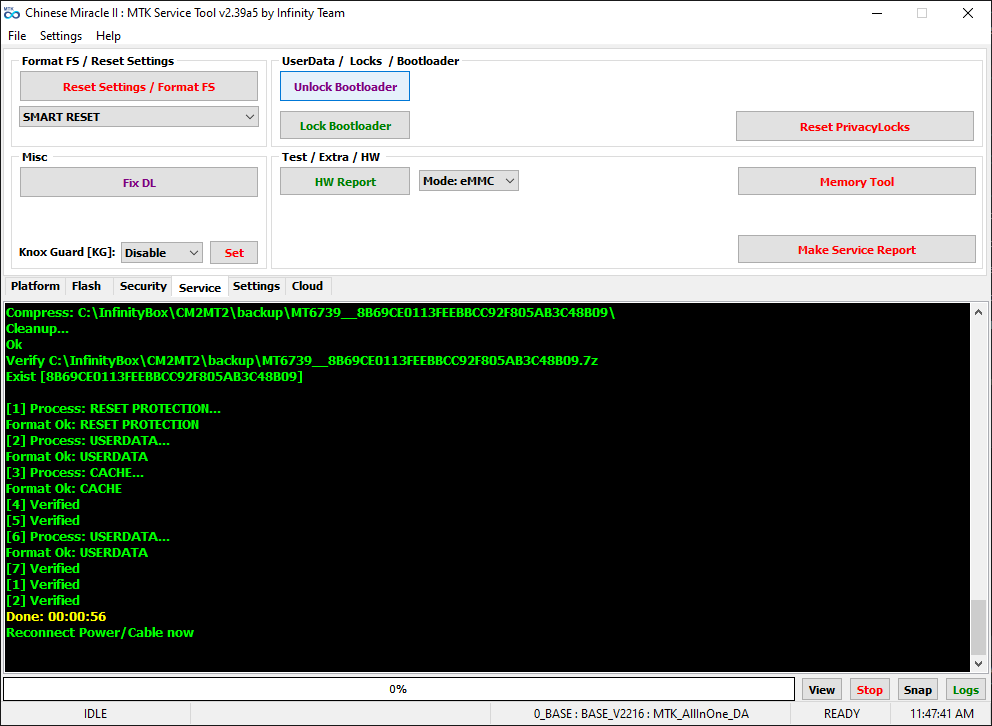Screen dimensions: 992x726
Task: Click the log scrollbar down arrow
Action: (978, 664)
